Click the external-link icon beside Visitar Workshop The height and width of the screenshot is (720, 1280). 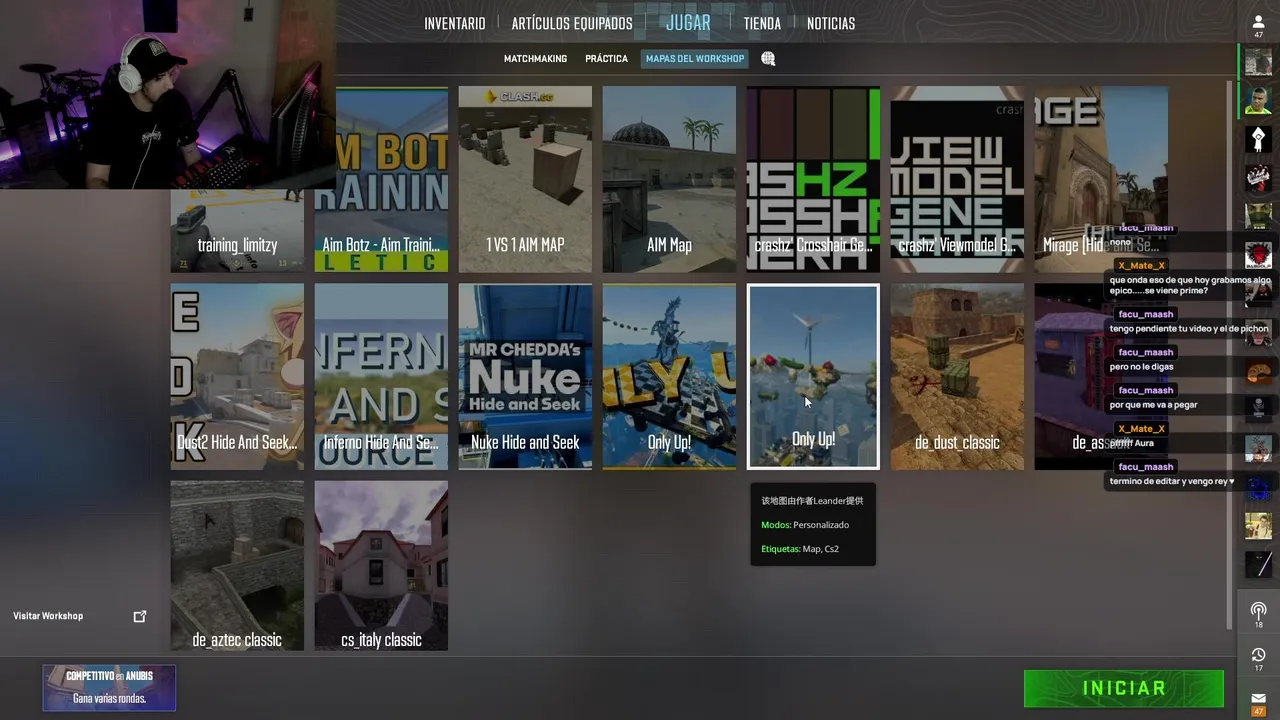(140, 616)
